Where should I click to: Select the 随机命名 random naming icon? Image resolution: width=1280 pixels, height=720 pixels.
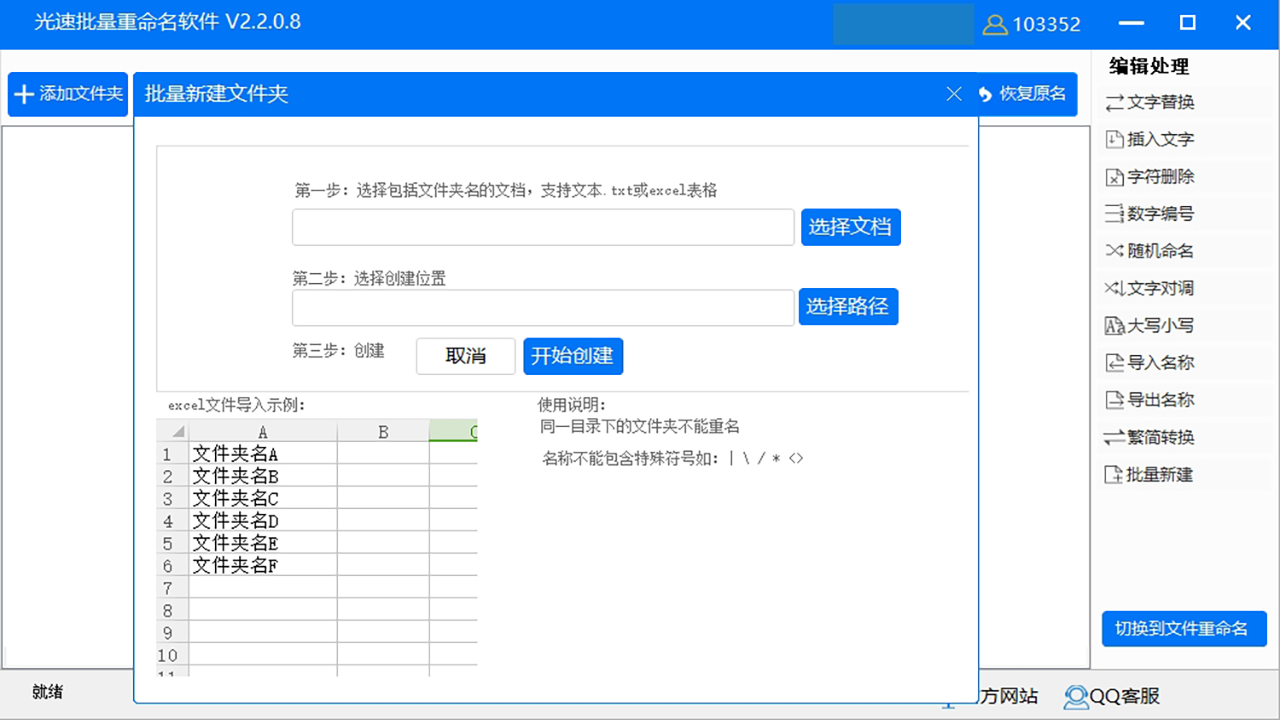tap(1114, 251)
